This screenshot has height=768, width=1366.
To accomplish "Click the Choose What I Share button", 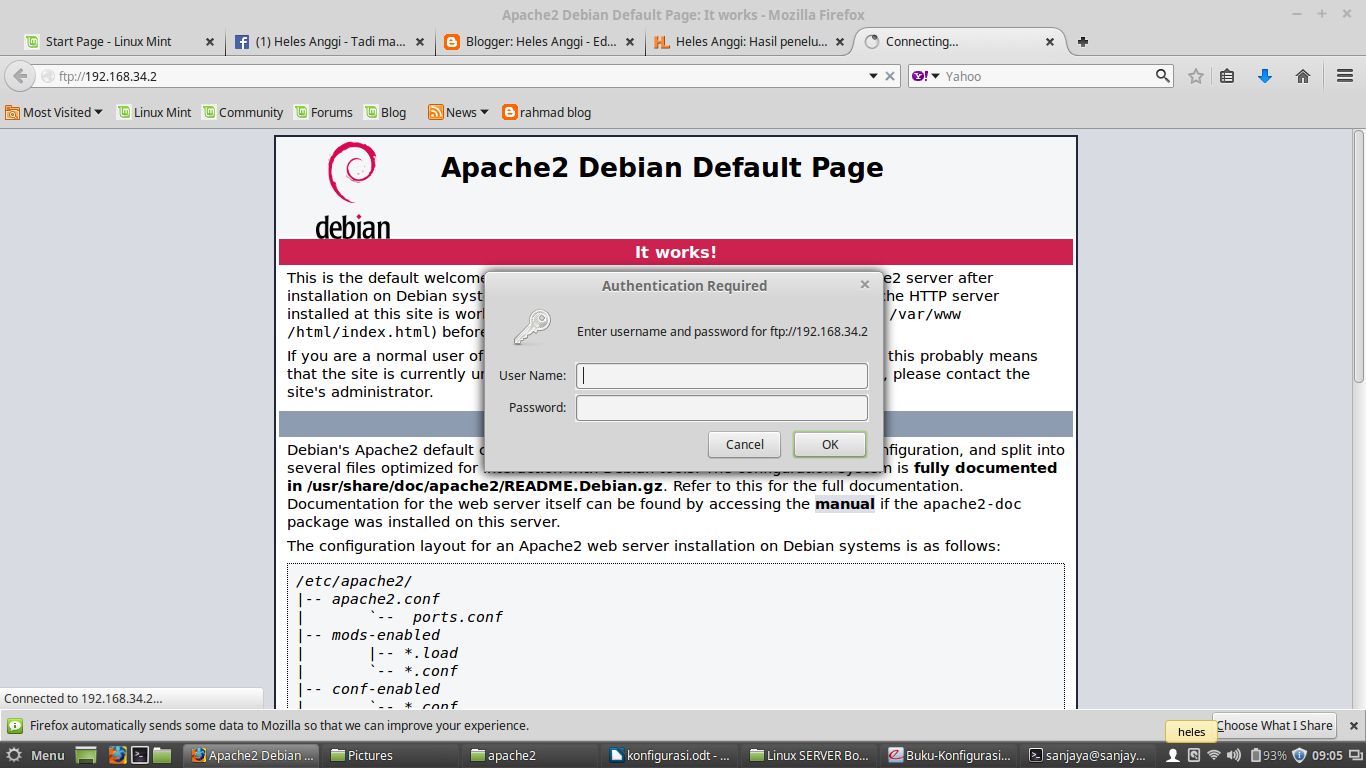I will [x=1275, y=726].
